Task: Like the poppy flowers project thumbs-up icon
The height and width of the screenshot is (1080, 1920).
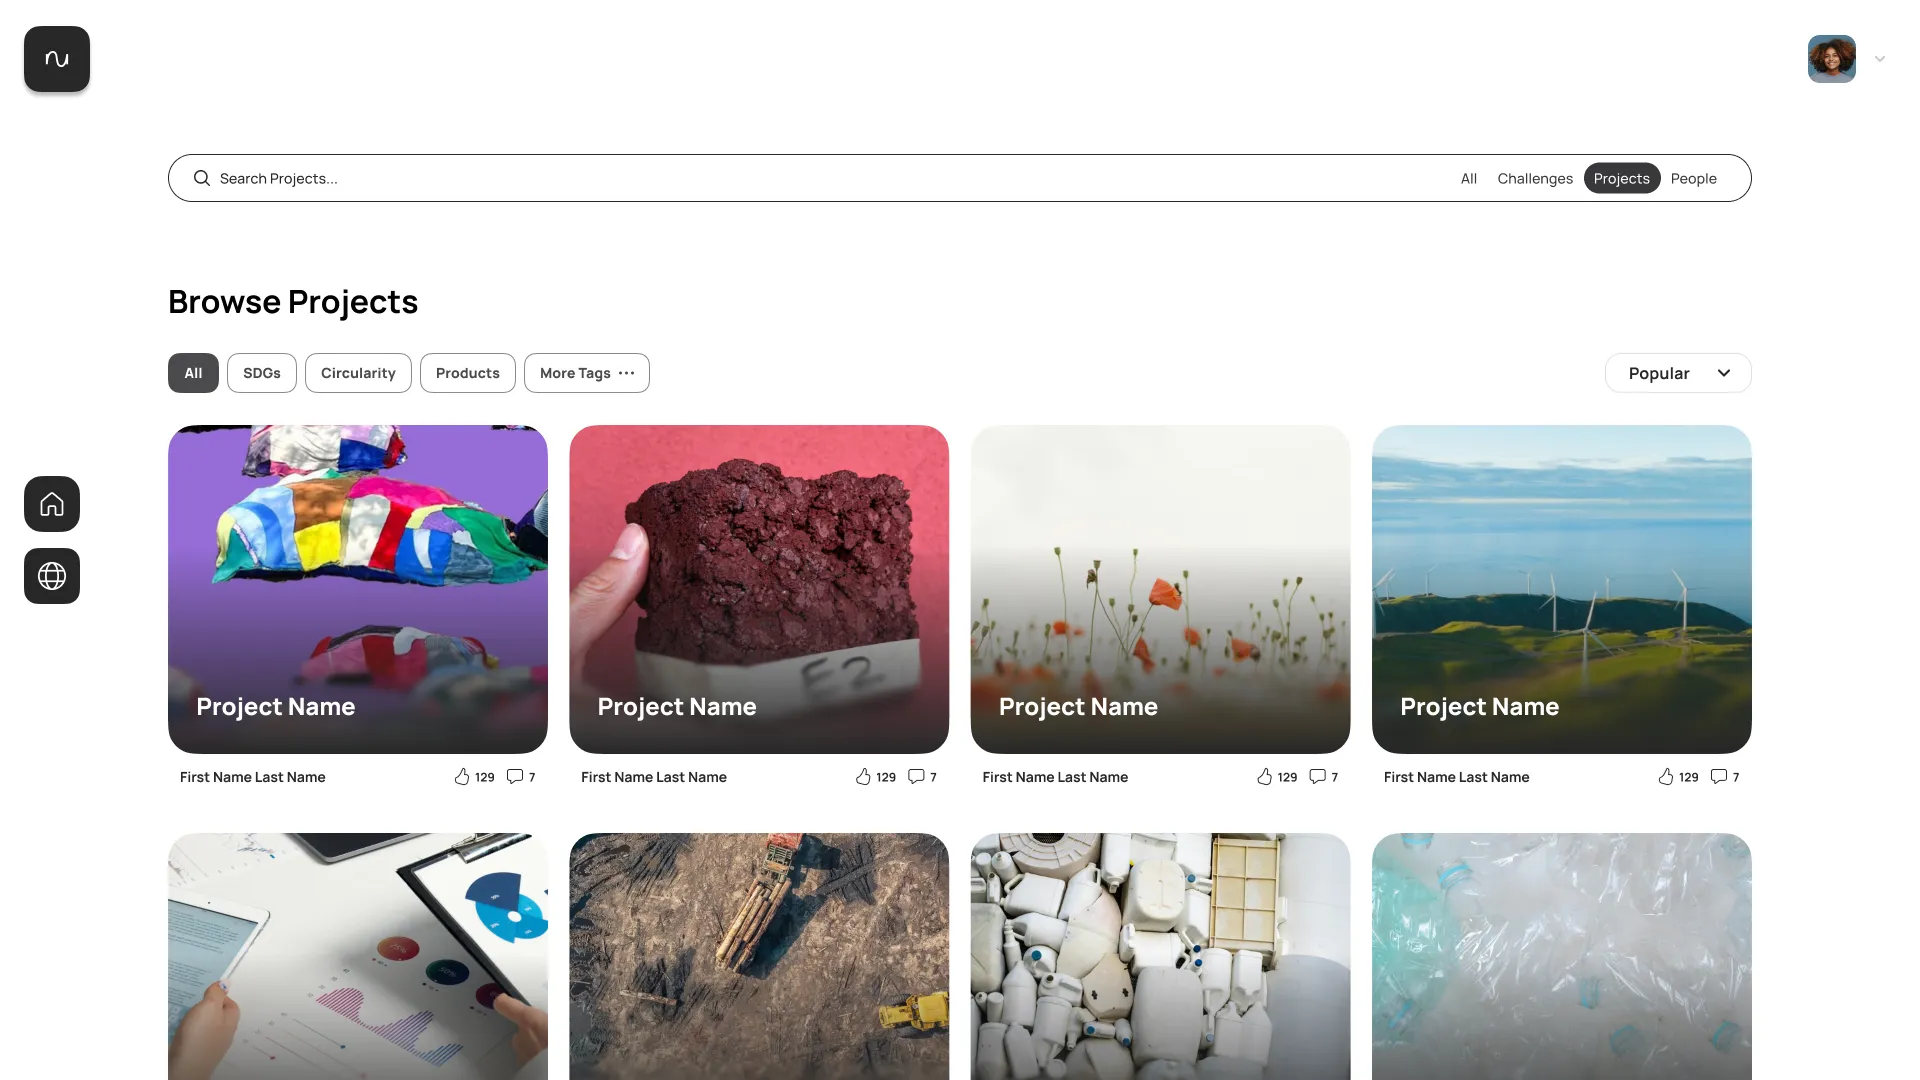Action: 1265,777
